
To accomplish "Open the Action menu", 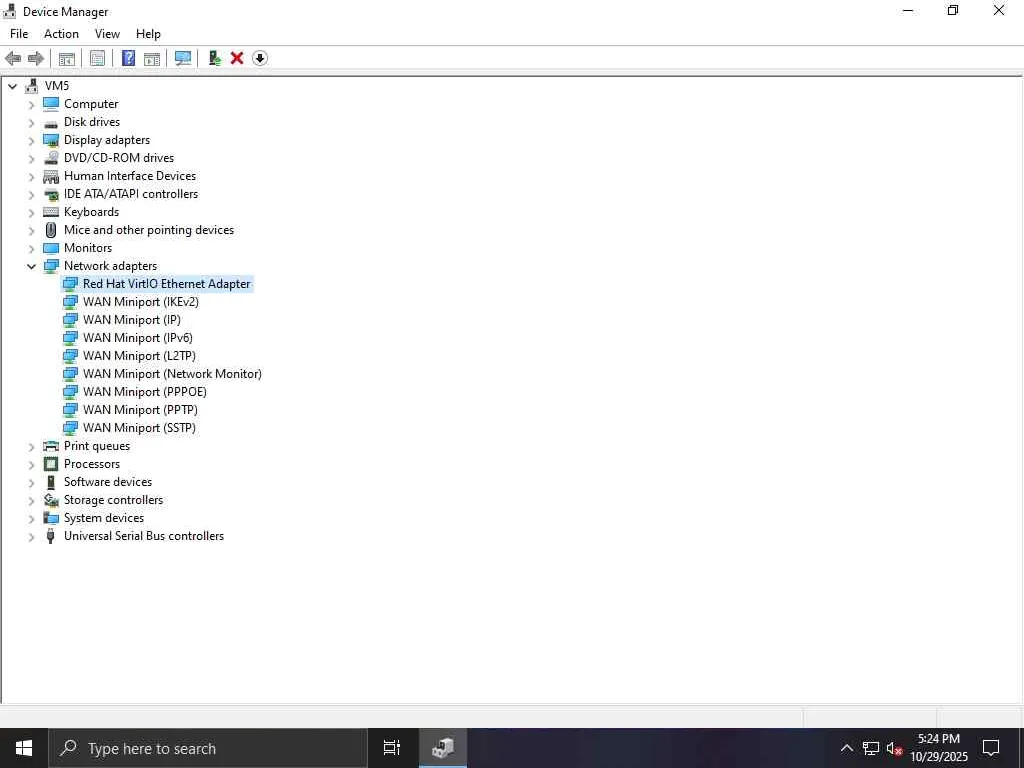I will pyautogui.click(x=61, y=34).
